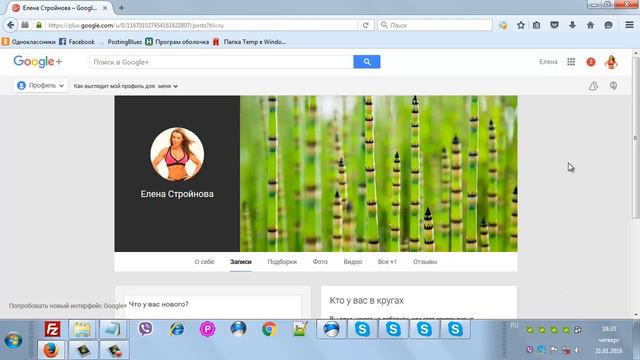Click the Firefox address bar URL field
640x360 pixels.
(202, 25)
